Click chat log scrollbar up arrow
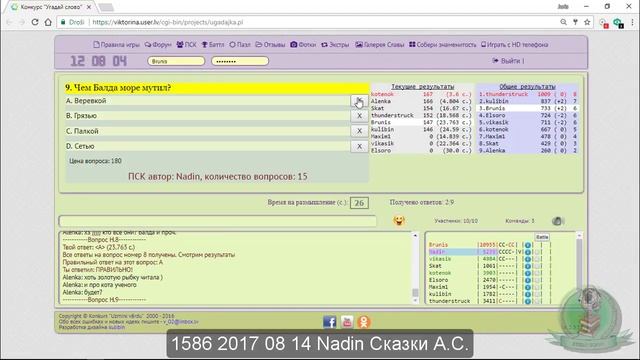Image resolution: width=640 pixels, height=360 pixels. click(415, 236)
